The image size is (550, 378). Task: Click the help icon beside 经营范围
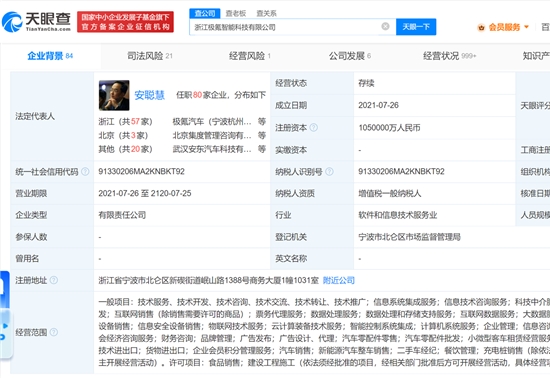click(54, 332)
